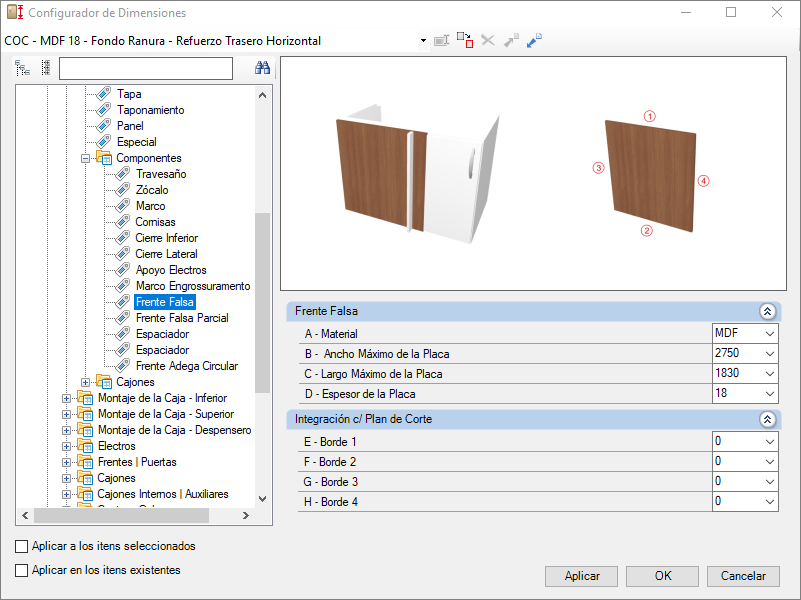Click the grey arrow export icon in toolbar

pyautogui.click(x=511, y=40)
